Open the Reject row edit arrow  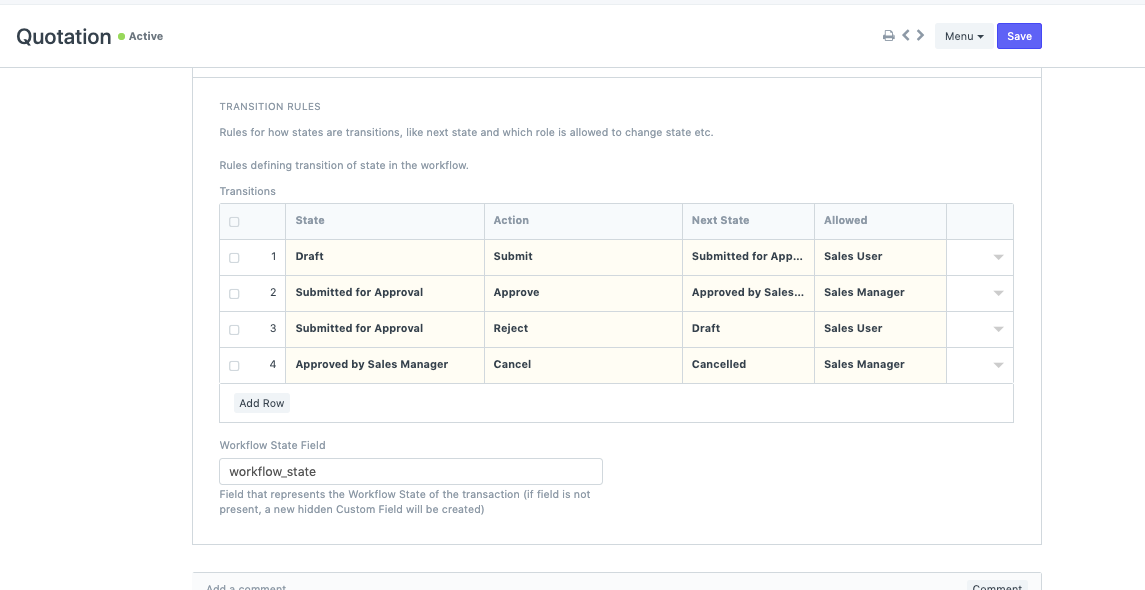[x=997, y=329]
